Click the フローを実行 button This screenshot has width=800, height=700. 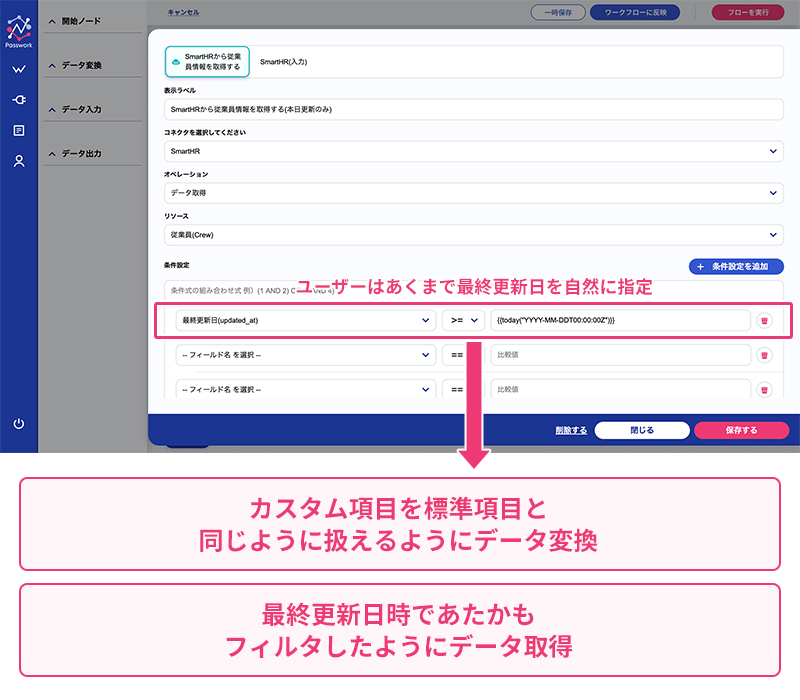(748, 12)
